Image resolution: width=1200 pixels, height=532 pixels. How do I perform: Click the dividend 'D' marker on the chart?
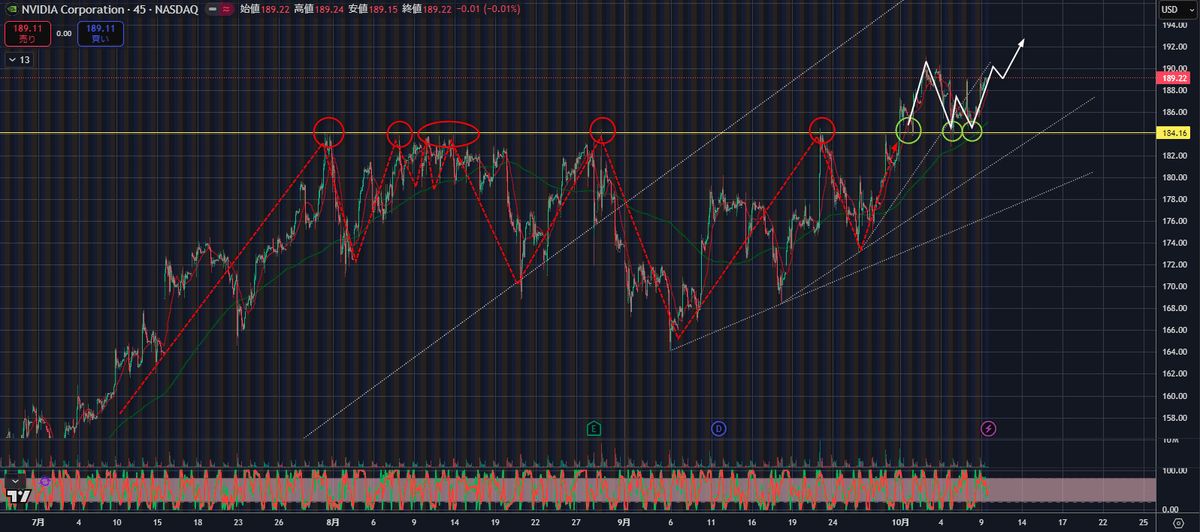click(718, 429)
